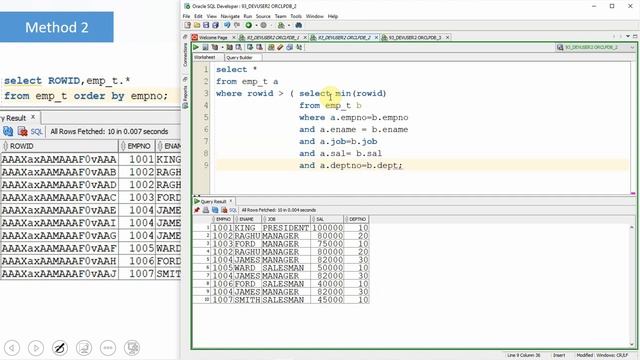The image size is (640, 360).
Task: Click the Save All icon in main toolbar
Action: point(216,25)
